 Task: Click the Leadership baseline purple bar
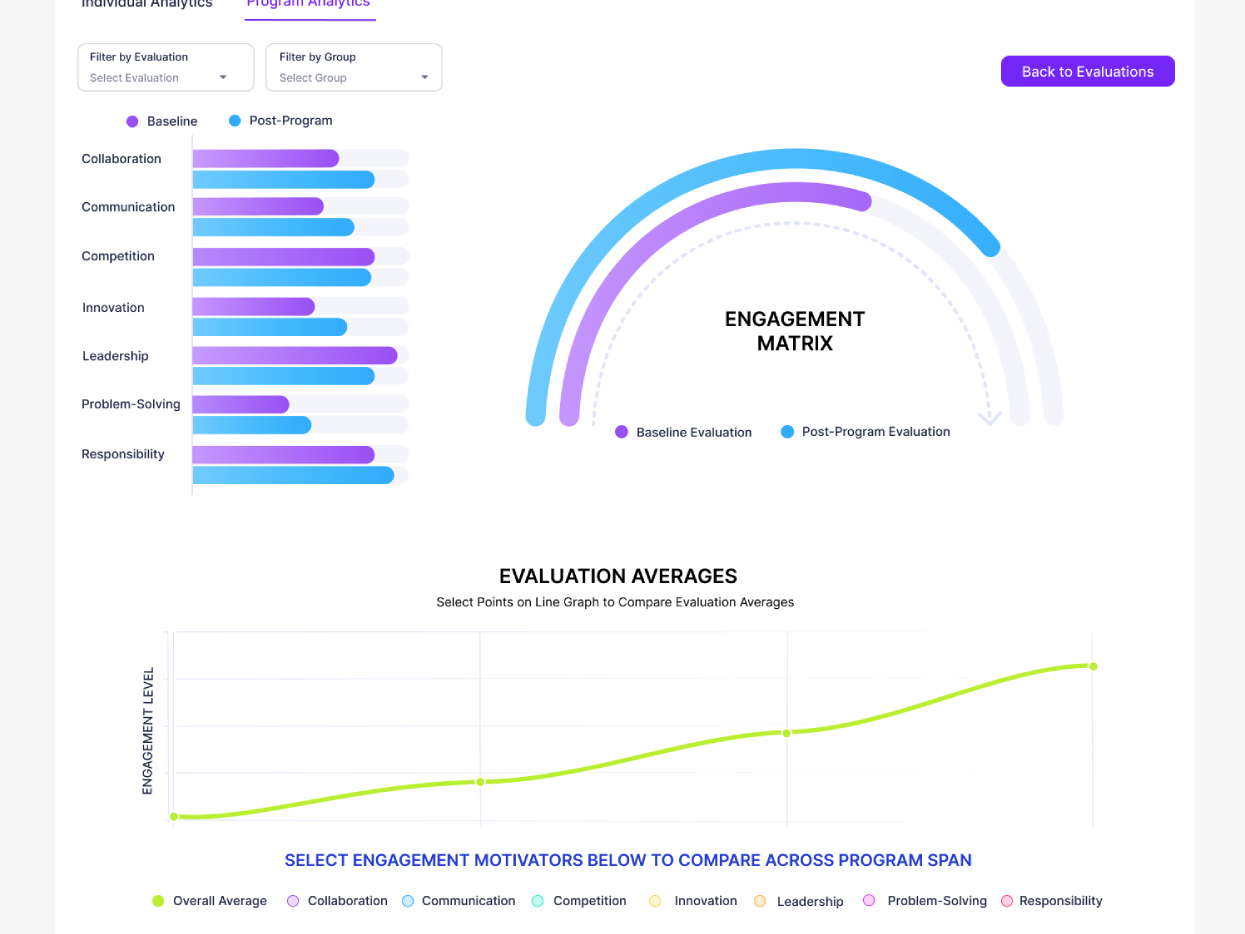294,355
